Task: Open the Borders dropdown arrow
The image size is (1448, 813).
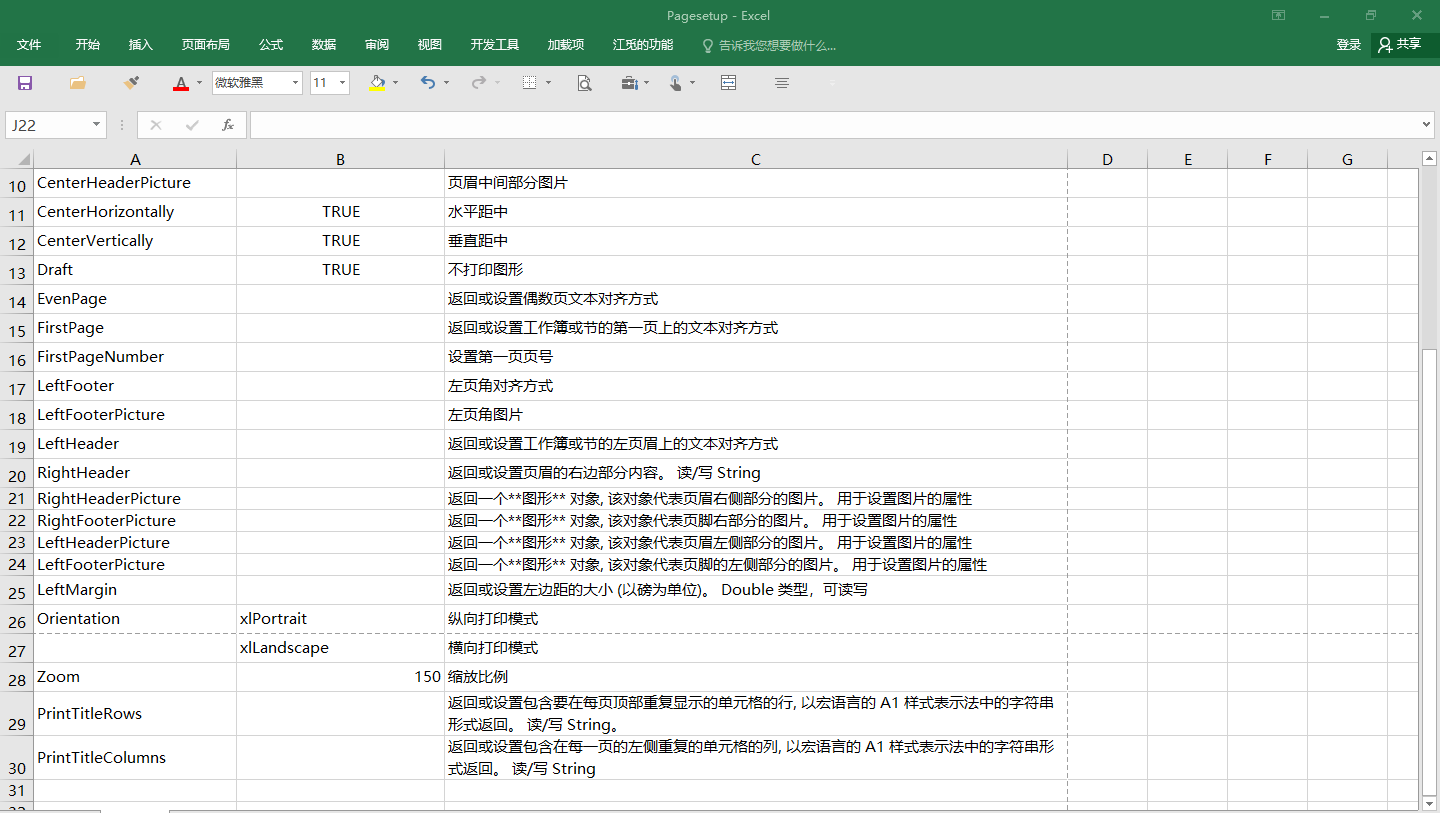Action: 548,83
